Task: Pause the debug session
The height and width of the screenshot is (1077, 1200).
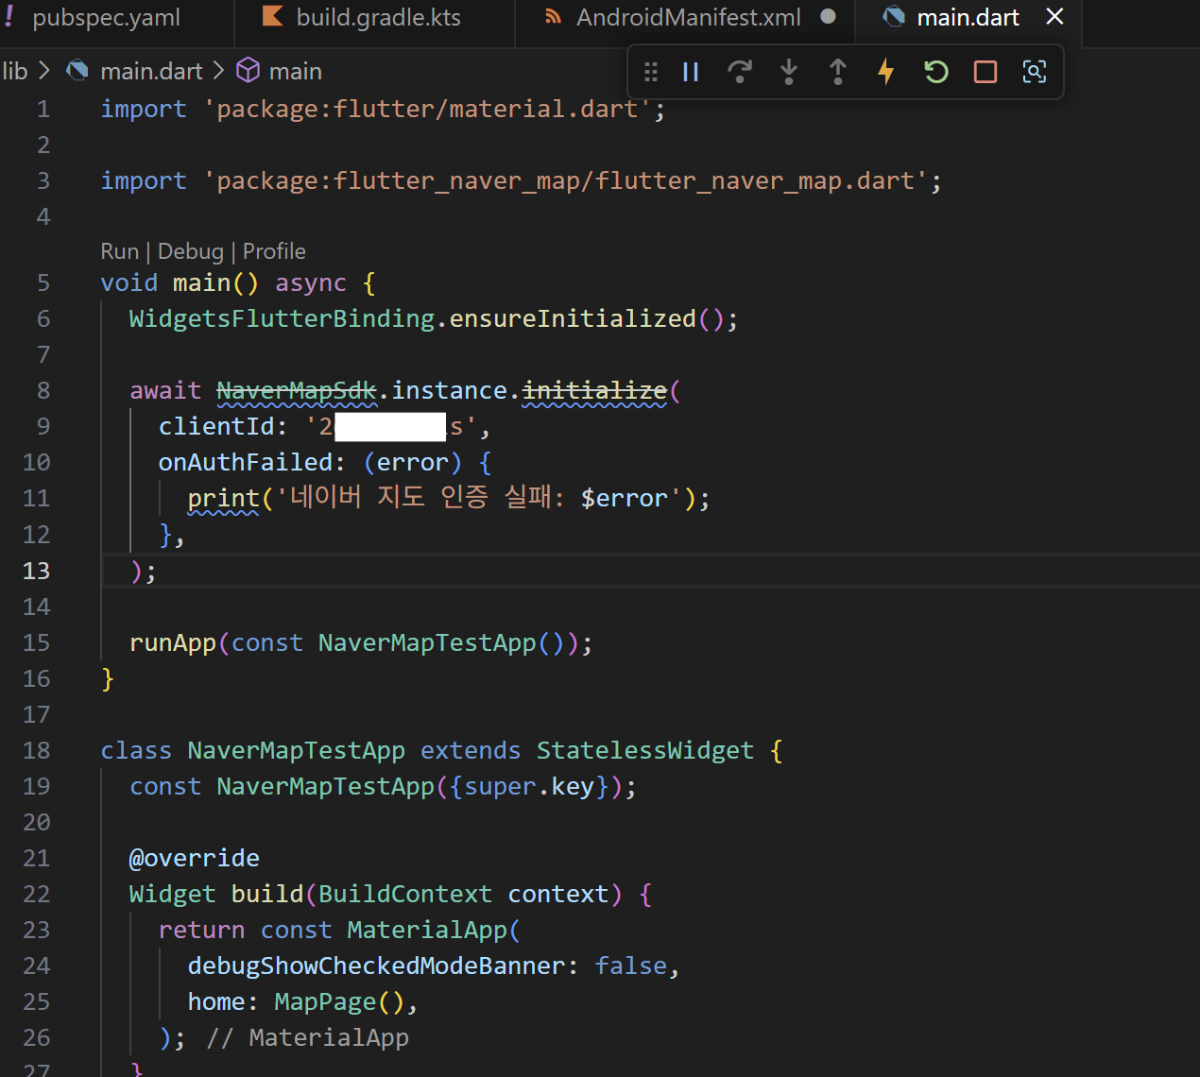Action: pos(691,72)
